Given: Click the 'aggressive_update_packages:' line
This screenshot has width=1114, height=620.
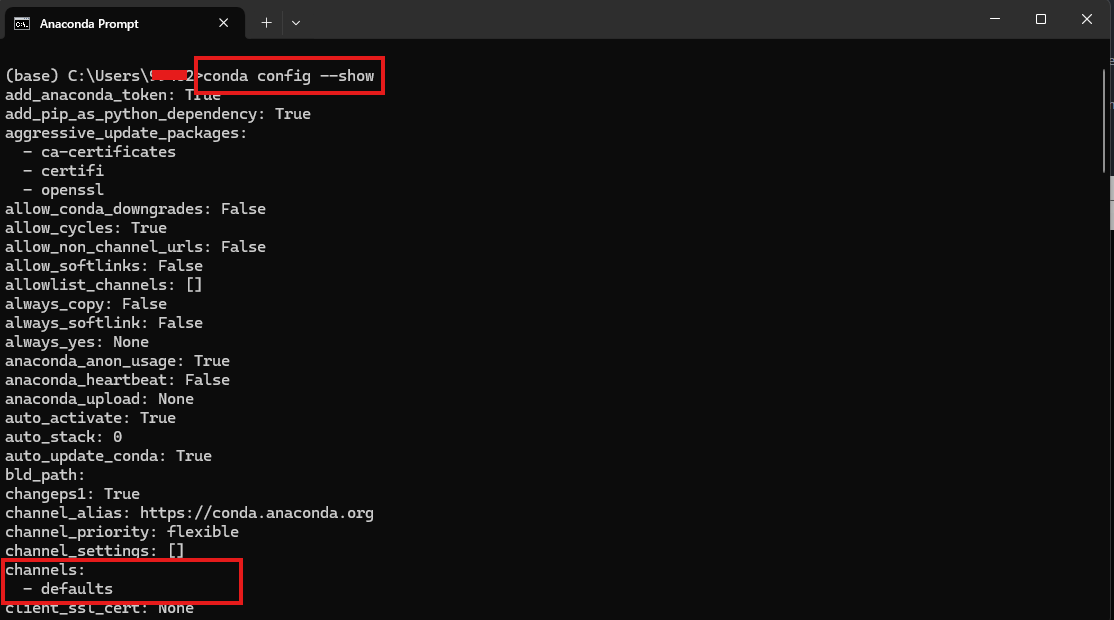Looking at the screenshot, I should [x=126, y=133].
